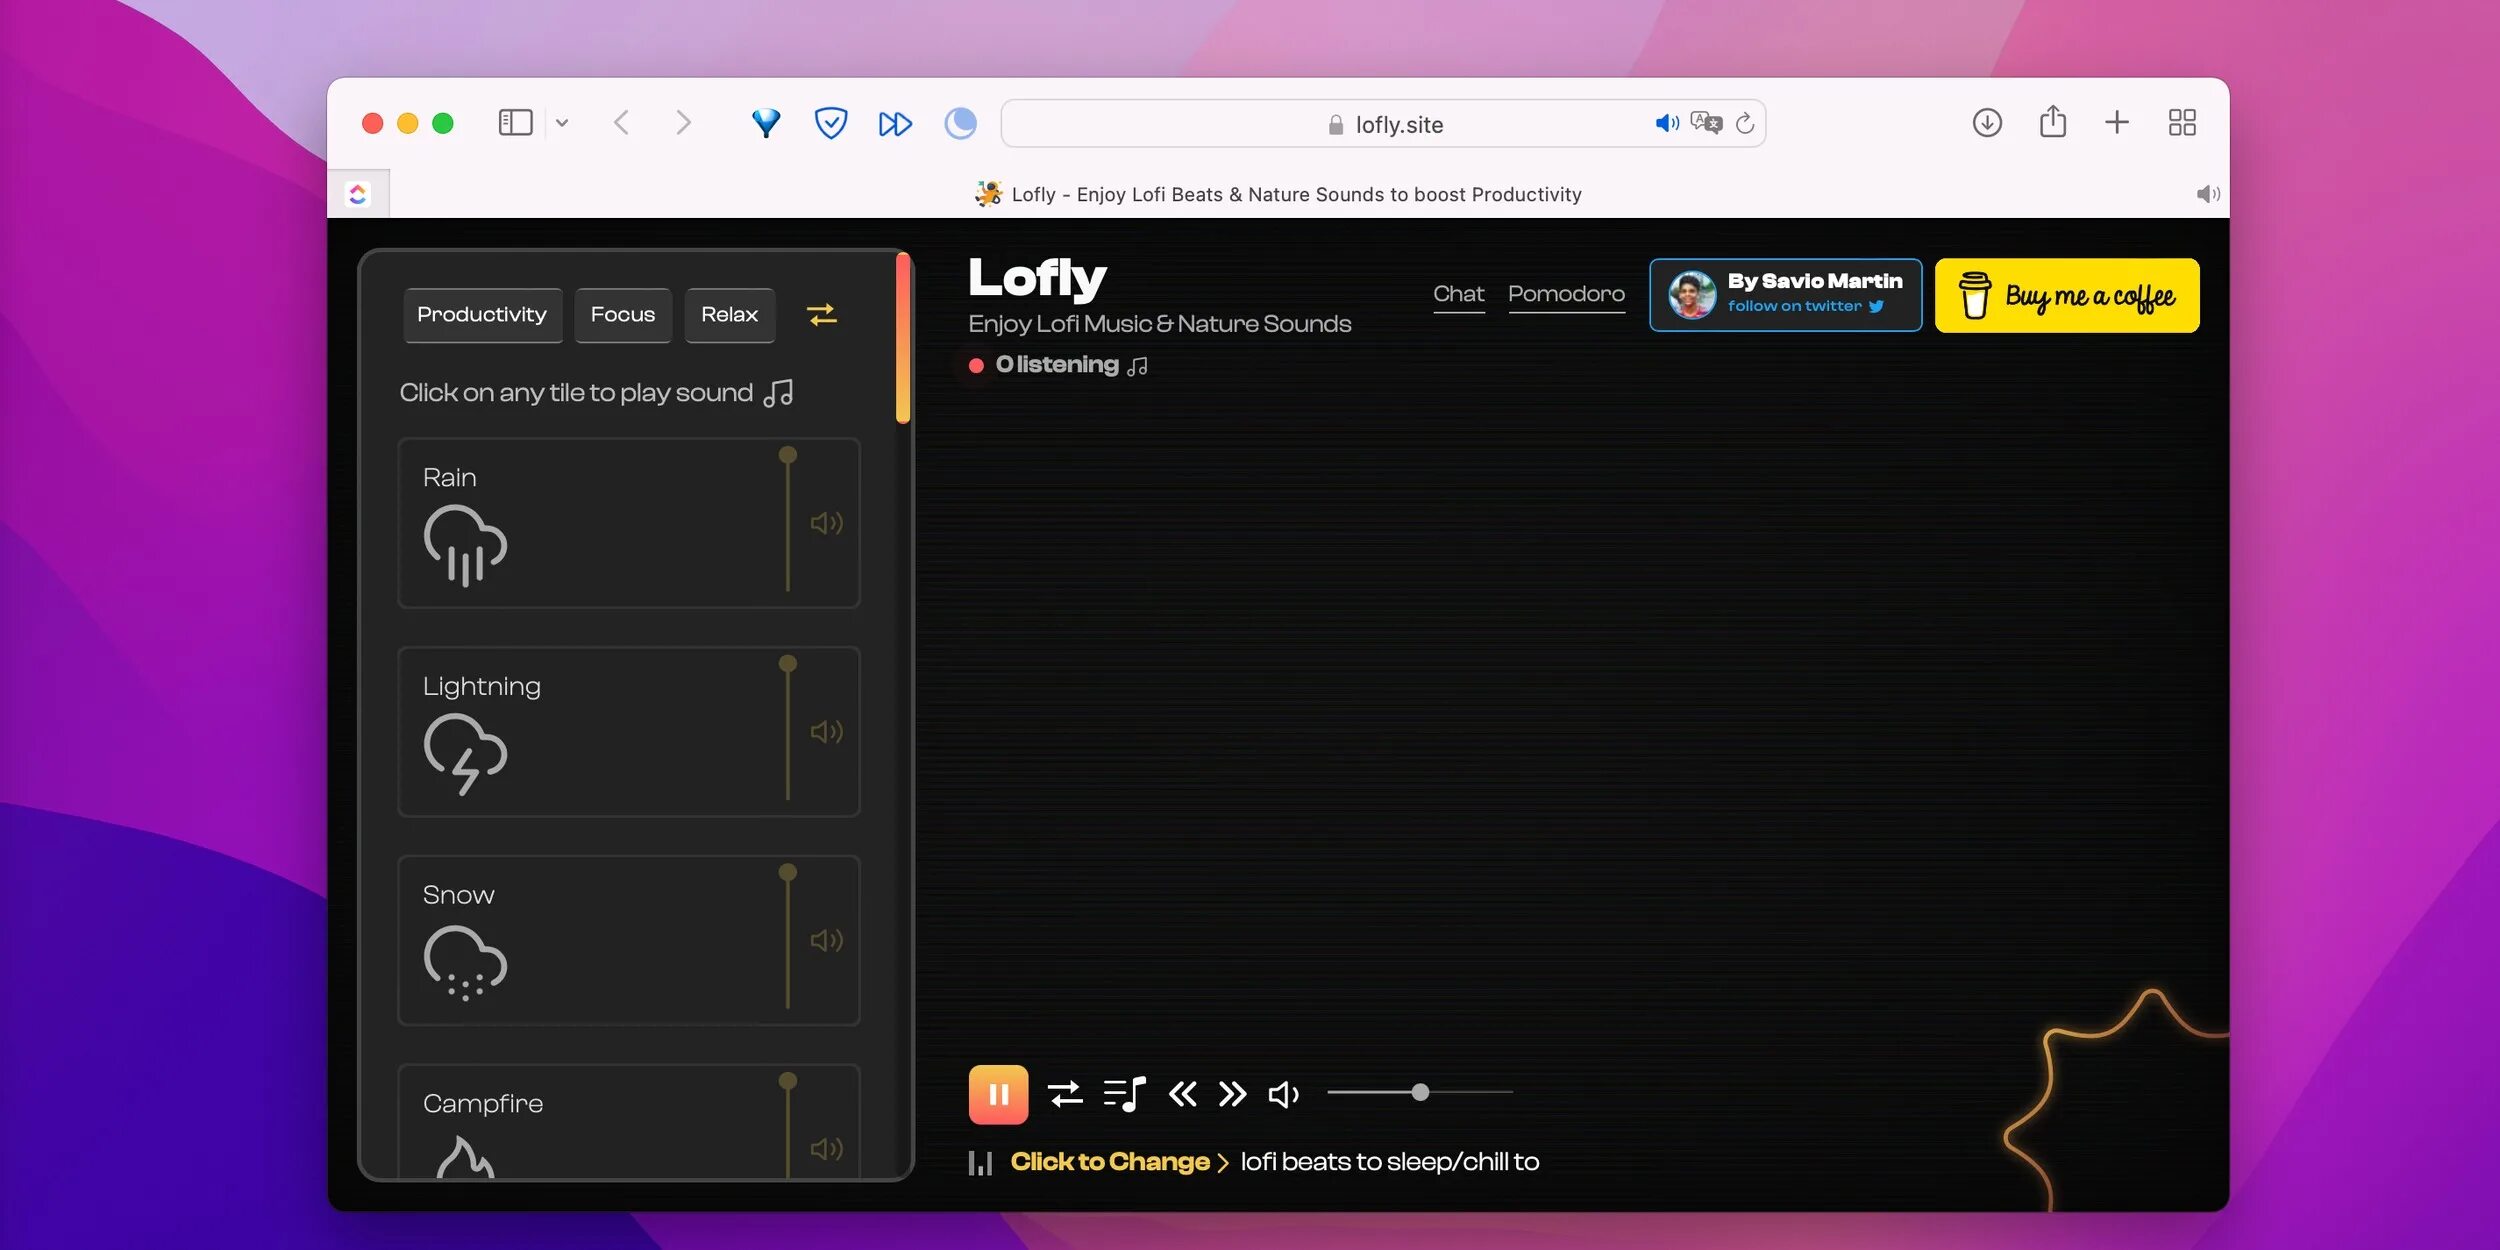This screenshot has width=2500, height=1250.
Task: Adjust the main music volume slider
Action: coord(1419,1093)
